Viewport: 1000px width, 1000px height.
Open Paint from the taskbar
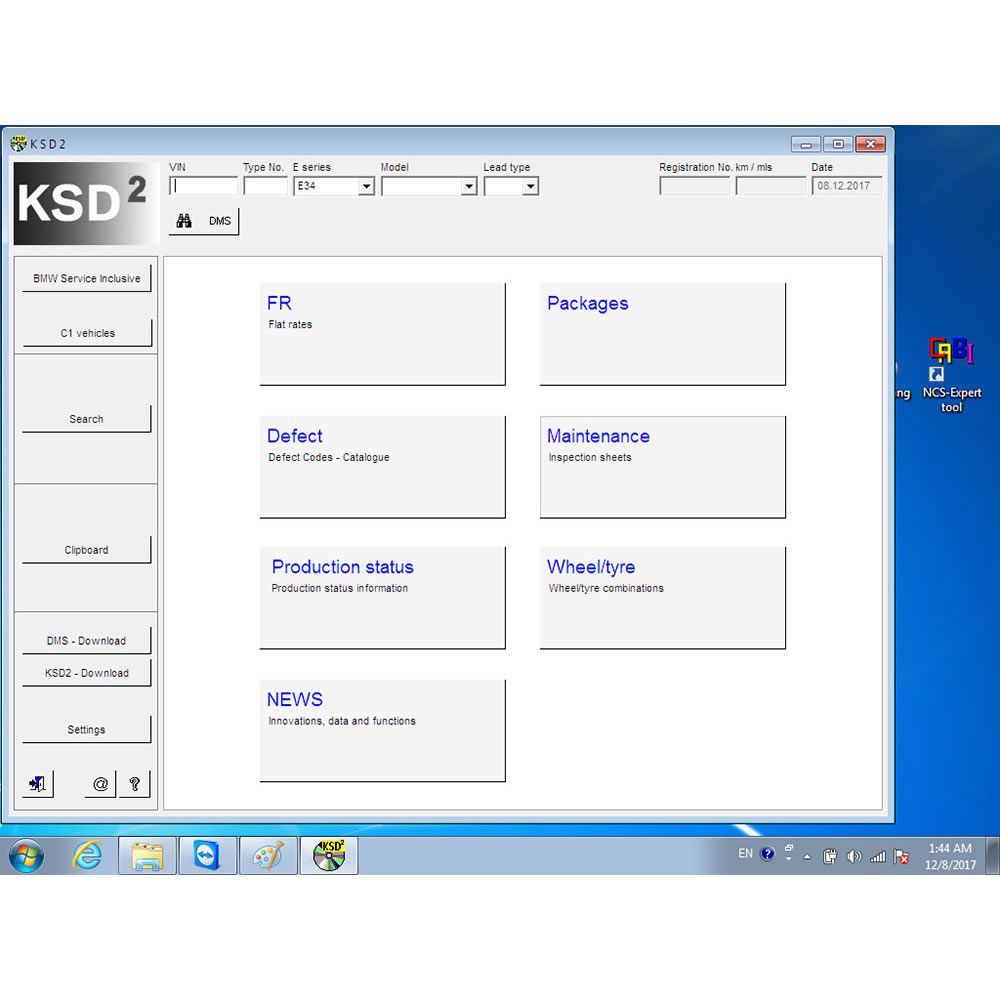pos(268,855)
